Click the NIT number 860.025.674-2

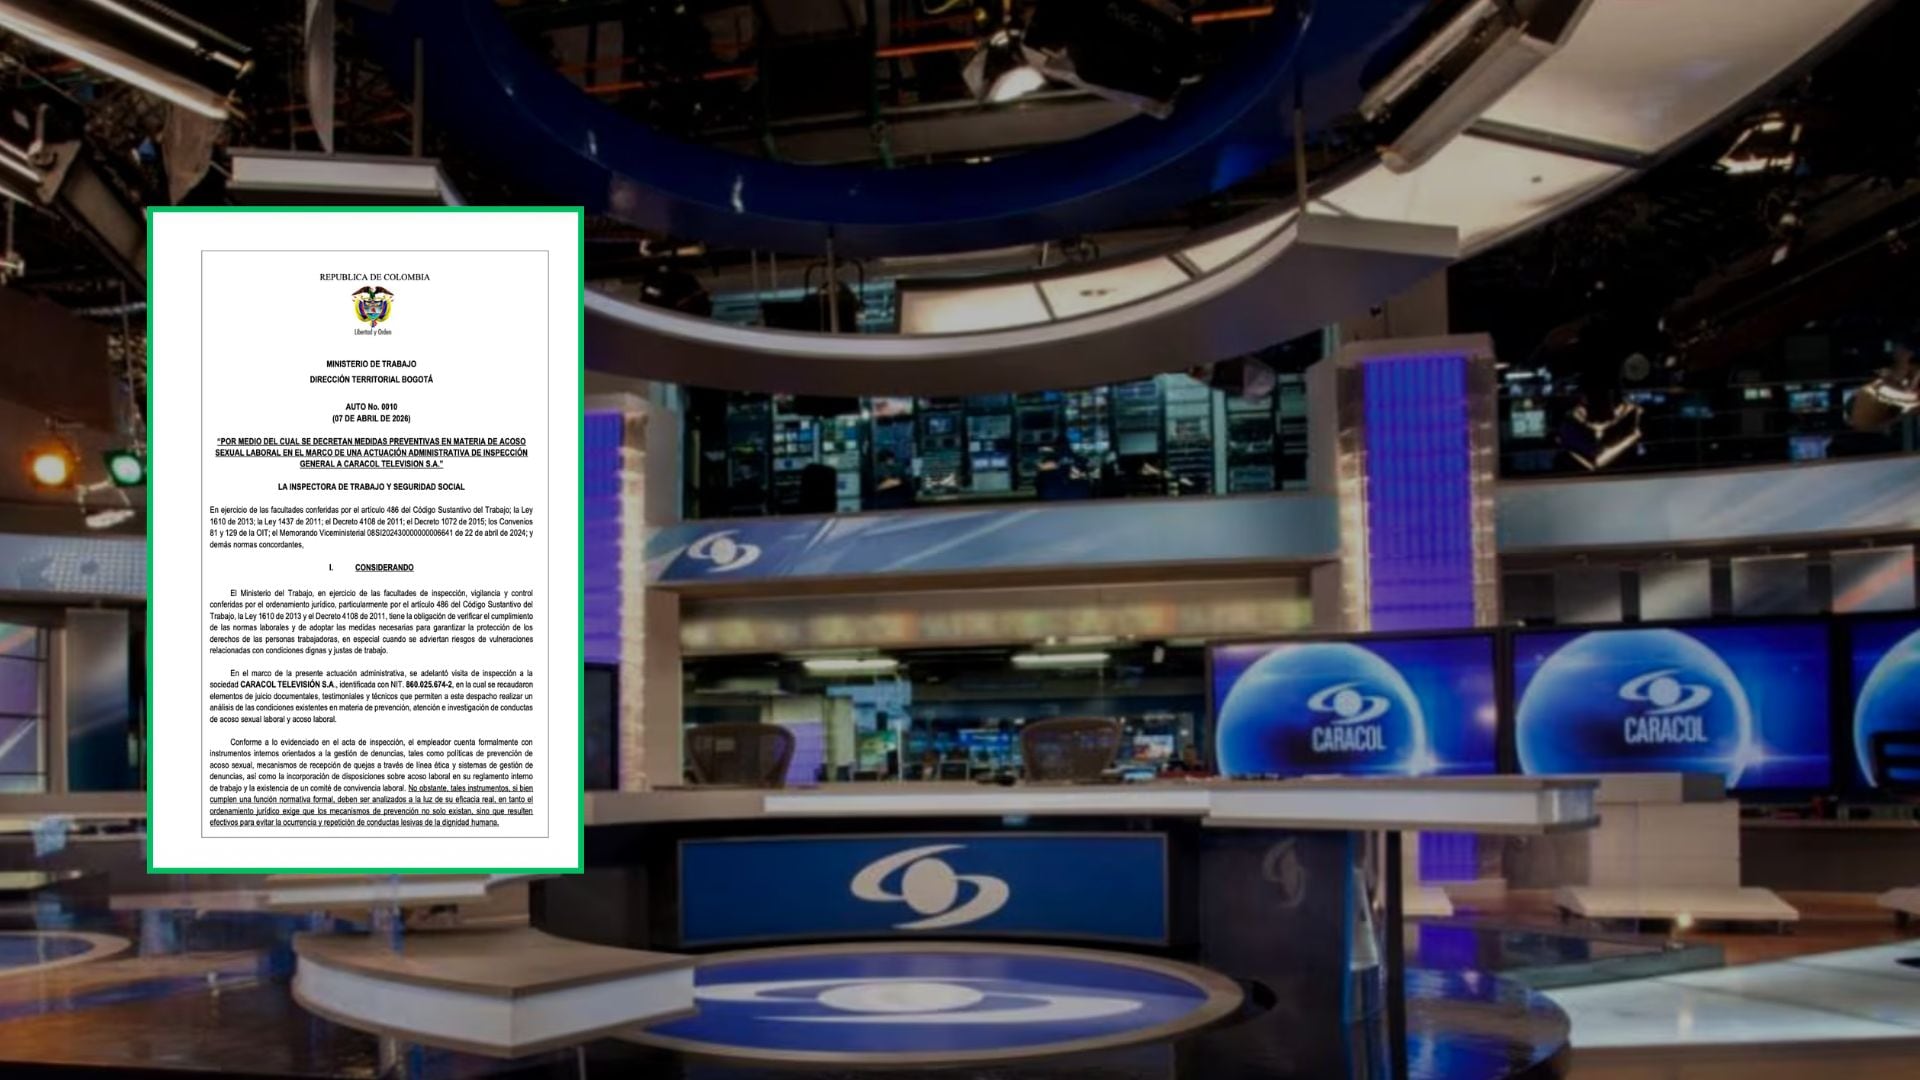pos(428,684)
